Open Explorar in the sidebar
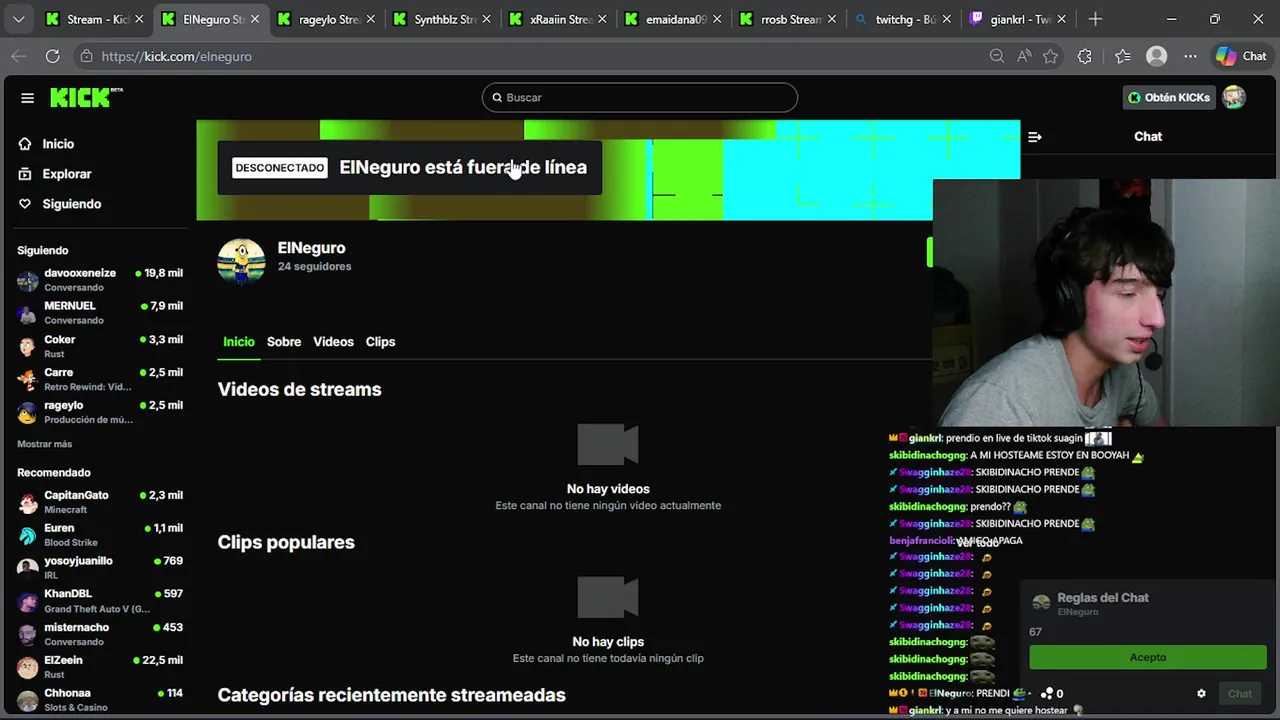The width and height of the screenshot is (1280, 720). (x=66, y=174)
